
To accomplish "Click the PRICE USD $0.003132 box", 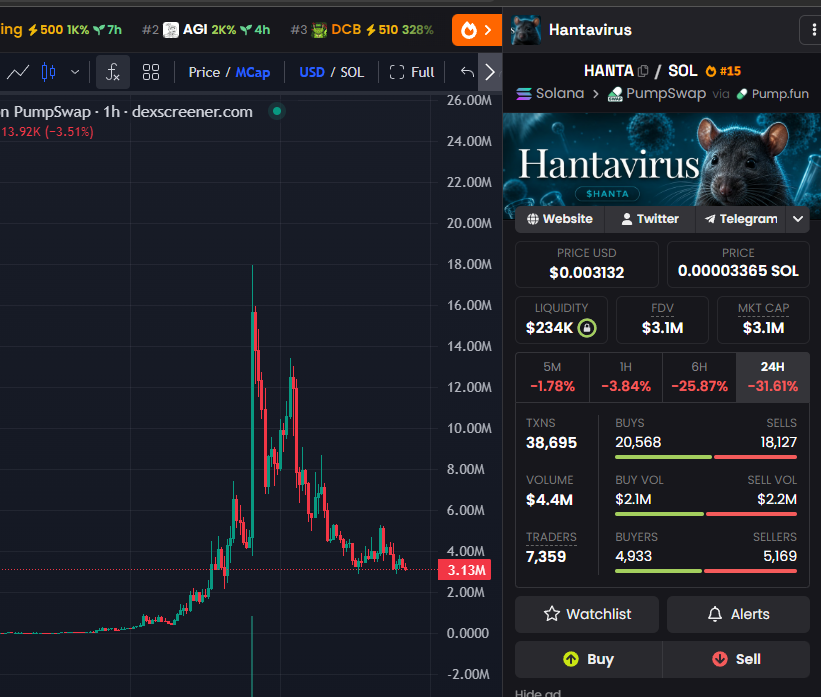I will [x=586, y=264].
